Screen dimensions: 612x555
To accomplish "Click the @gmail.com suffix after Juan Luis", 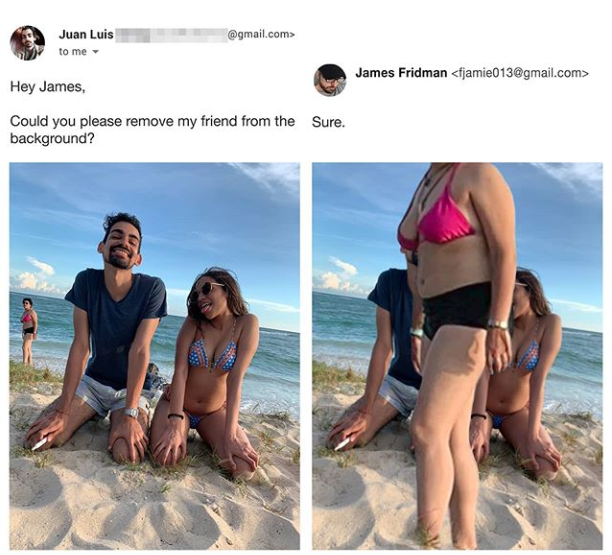I will (261, 34).
